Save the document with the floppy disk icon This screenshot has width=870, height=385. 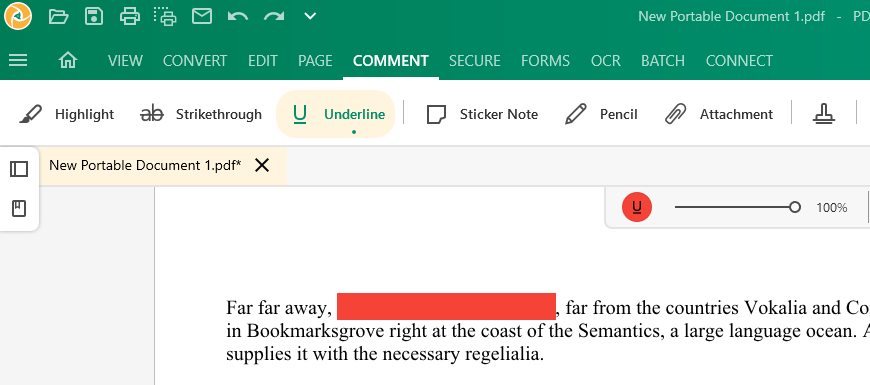(94, 16)
